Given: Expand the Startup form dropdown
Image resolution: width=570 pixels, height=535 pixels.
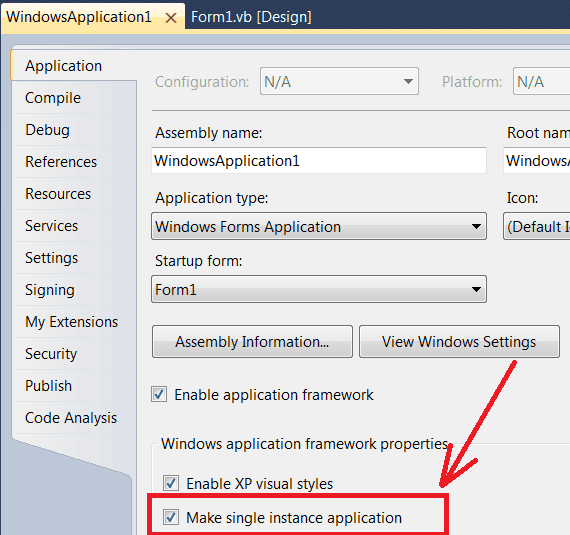Looking at the screenshot, I should (319, 289).
